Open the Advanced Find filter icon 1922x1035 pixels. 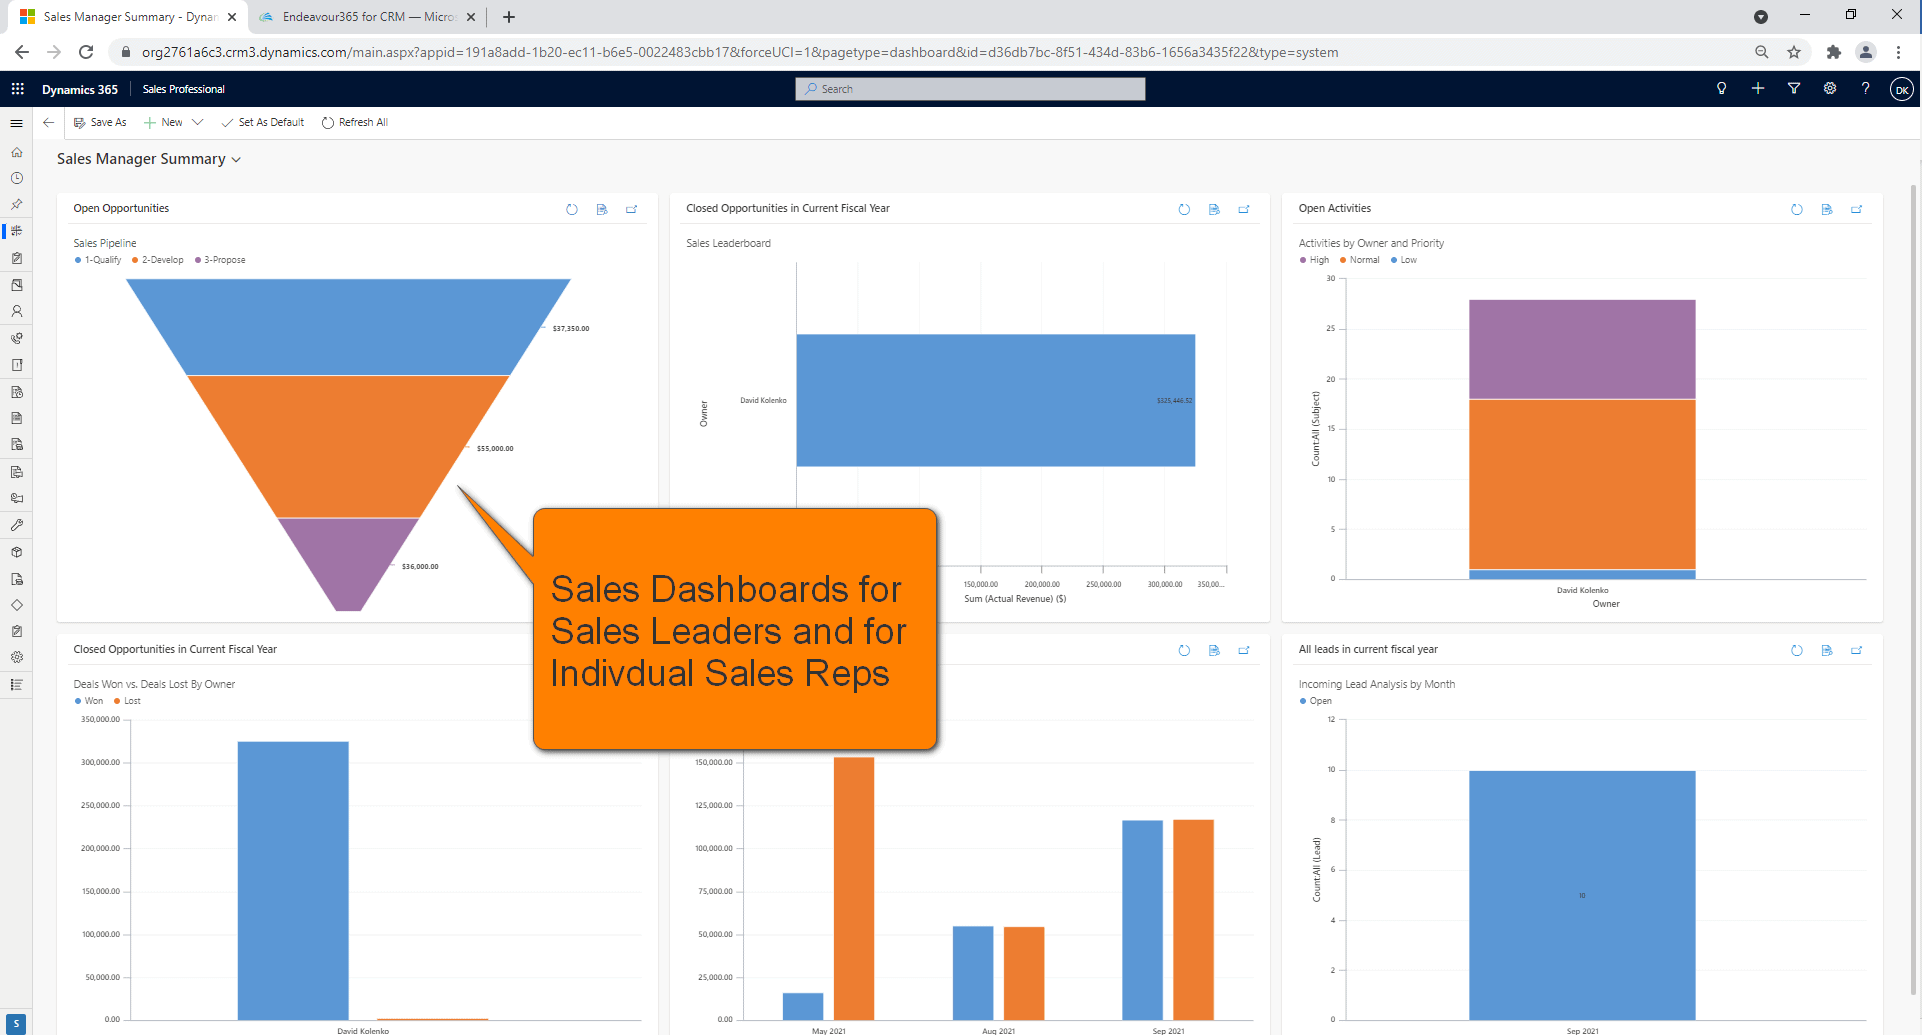tap(1794, 89)
